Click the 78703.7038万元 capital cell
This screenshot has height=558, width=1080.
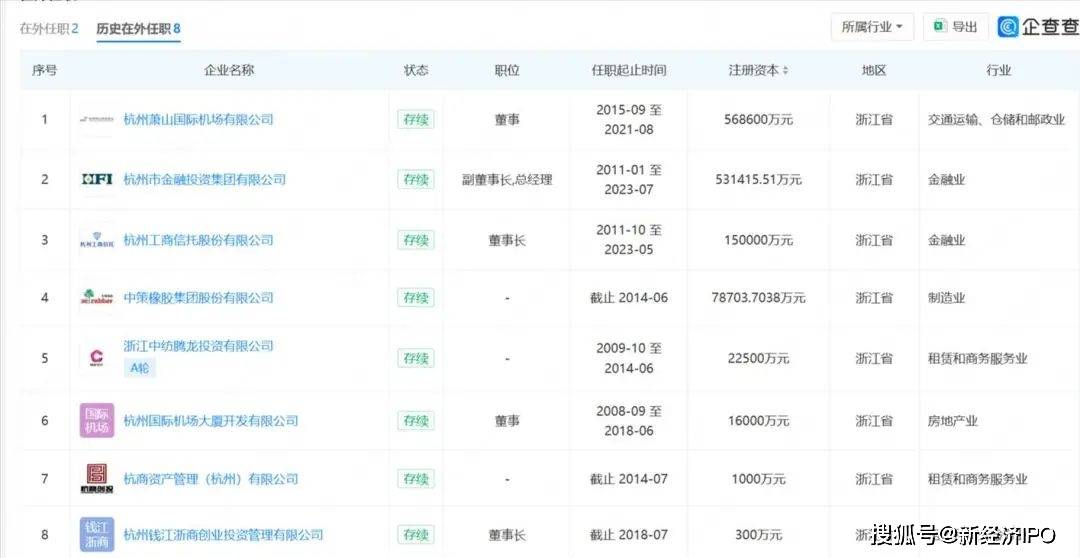point(758,298)
